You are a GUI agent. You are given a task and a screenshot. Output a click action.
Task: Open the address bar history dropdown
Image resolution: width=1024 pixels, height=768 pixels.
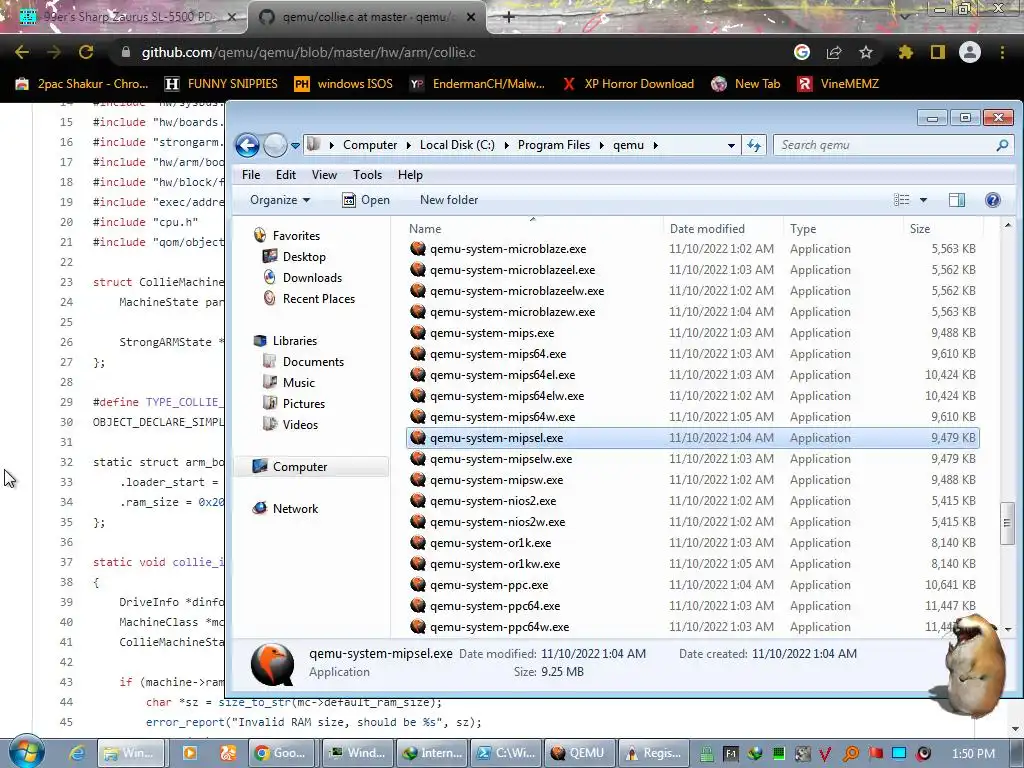[731, 145]
